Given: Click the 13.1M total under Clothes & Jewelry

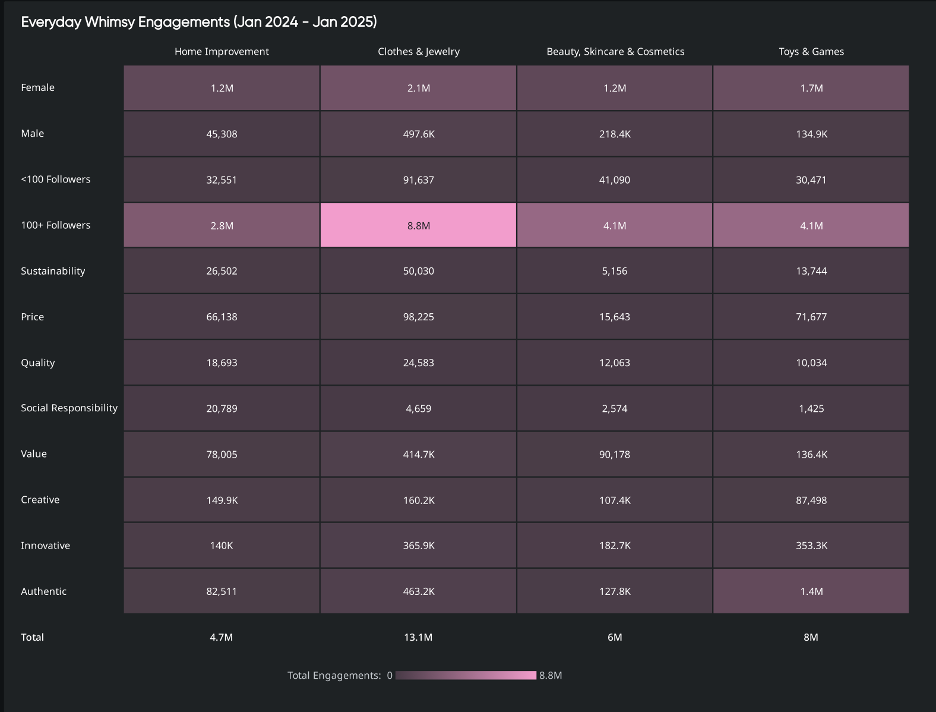Looking at the screenshot, I should coord(418,637).
